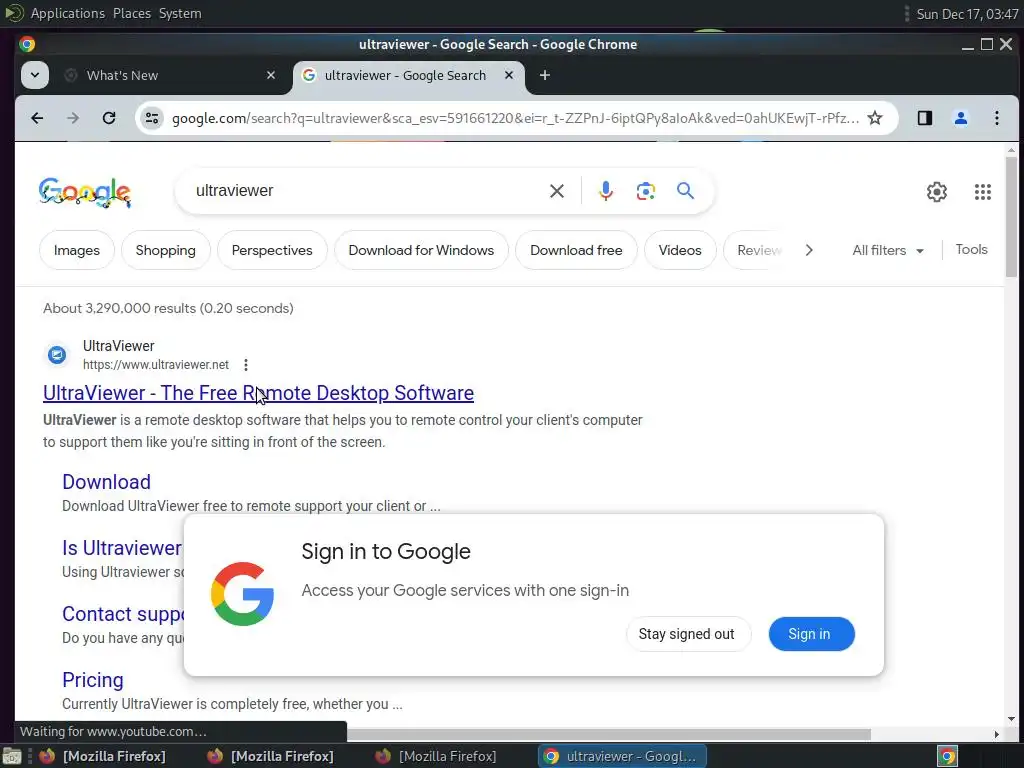The width and height of the screenshot is (1024, 768).
Task: Open the Chrome three-dot menu
Action: (x=997, y=118)
